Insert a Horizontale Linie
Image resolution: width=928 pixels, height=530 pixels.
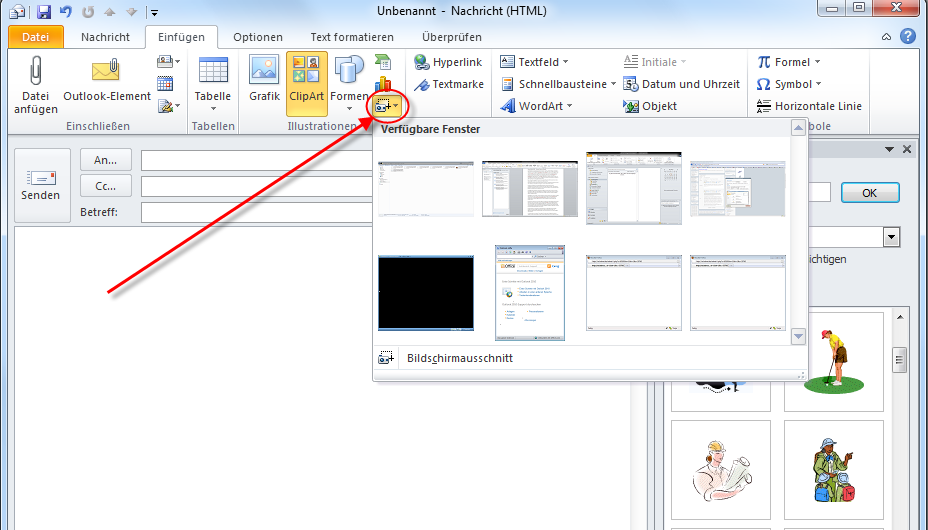point(809,106)
